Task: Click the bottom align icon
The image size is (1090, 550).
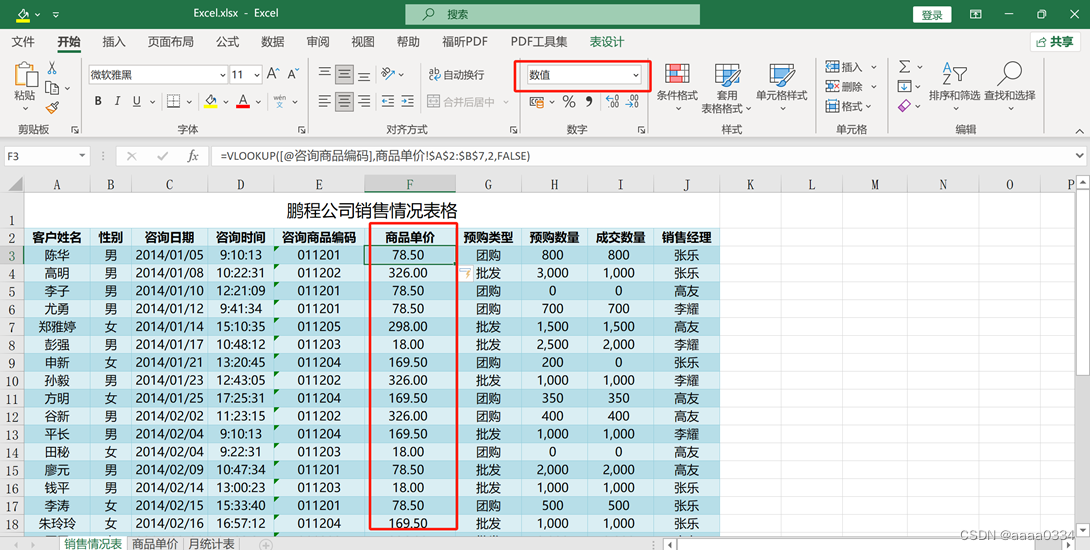Action: point(364,74)
